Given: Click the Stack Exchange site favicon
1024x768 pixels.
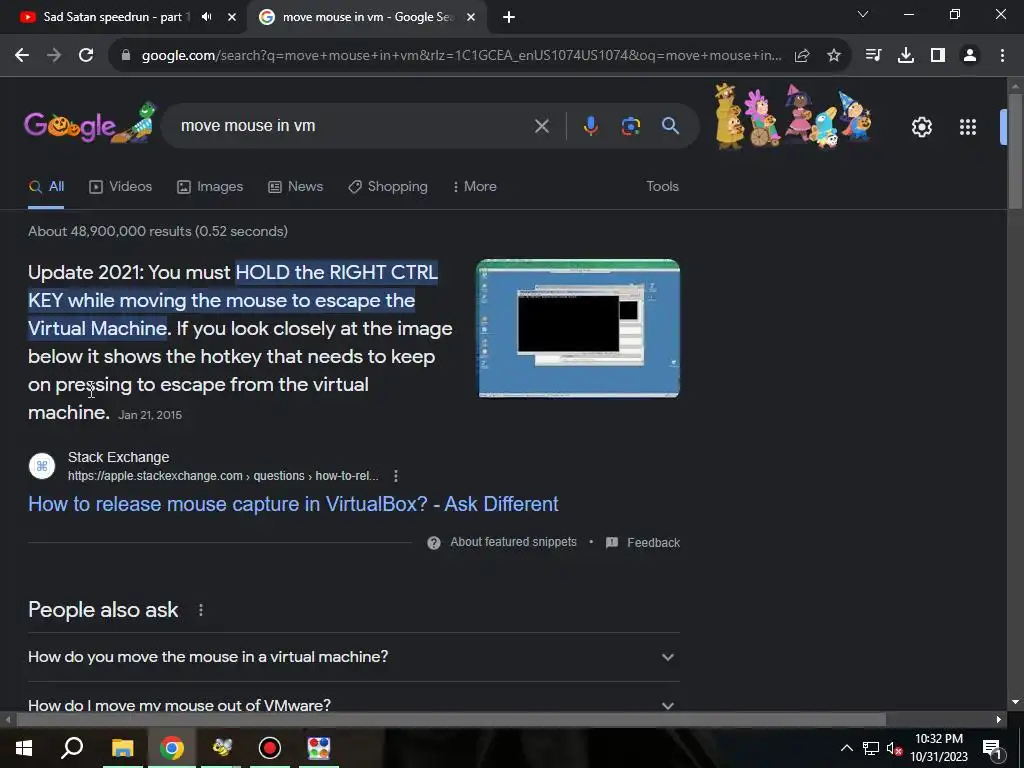Looking at the screenshot, I should pyautogui.click(x=42, y=466).
